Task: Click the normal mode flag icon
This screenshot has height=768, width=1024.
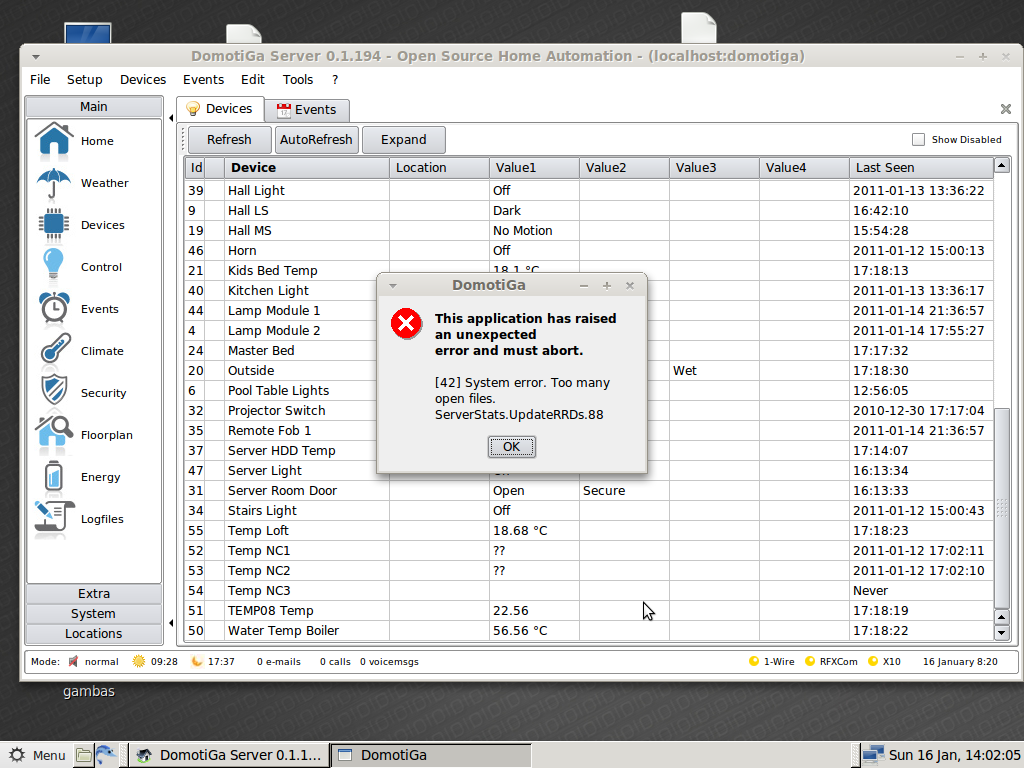Action: click(73, 661)
